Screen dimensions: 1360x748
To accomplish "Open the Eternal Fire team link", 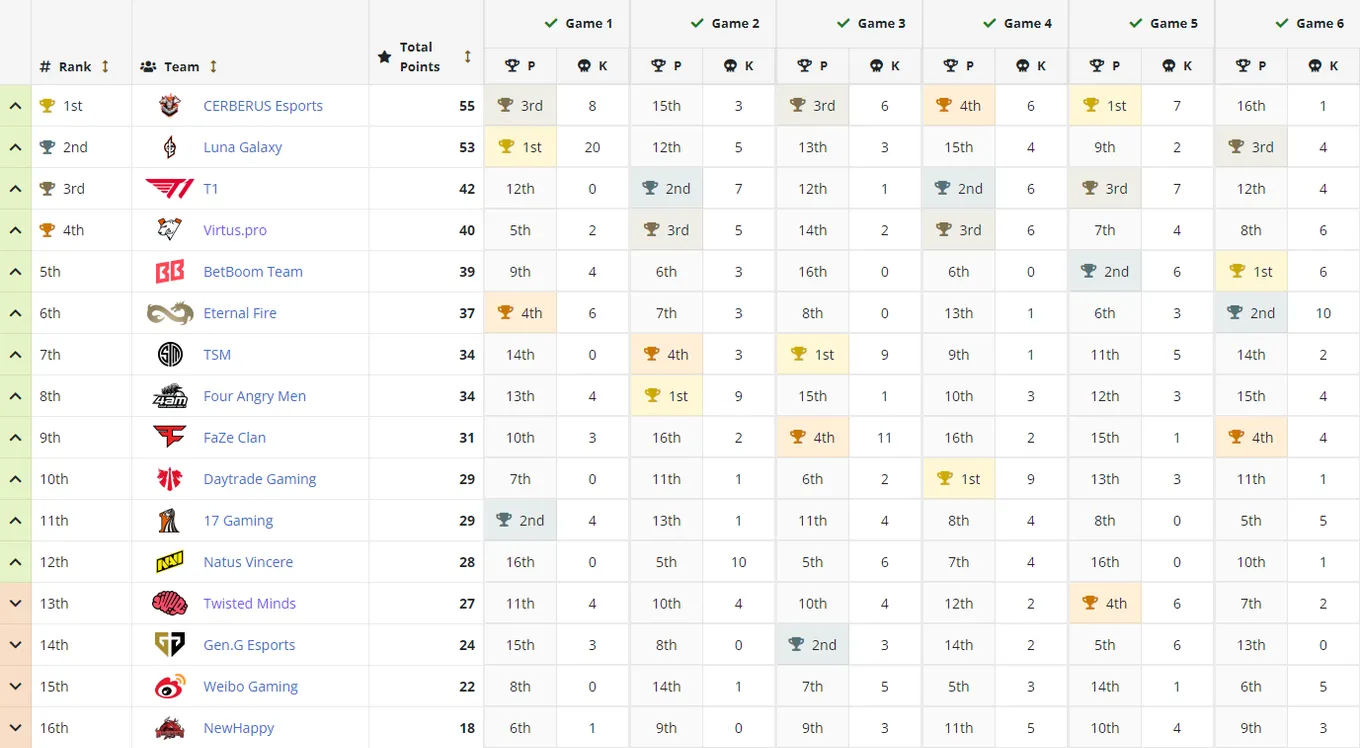I will [x=240, y=313].
